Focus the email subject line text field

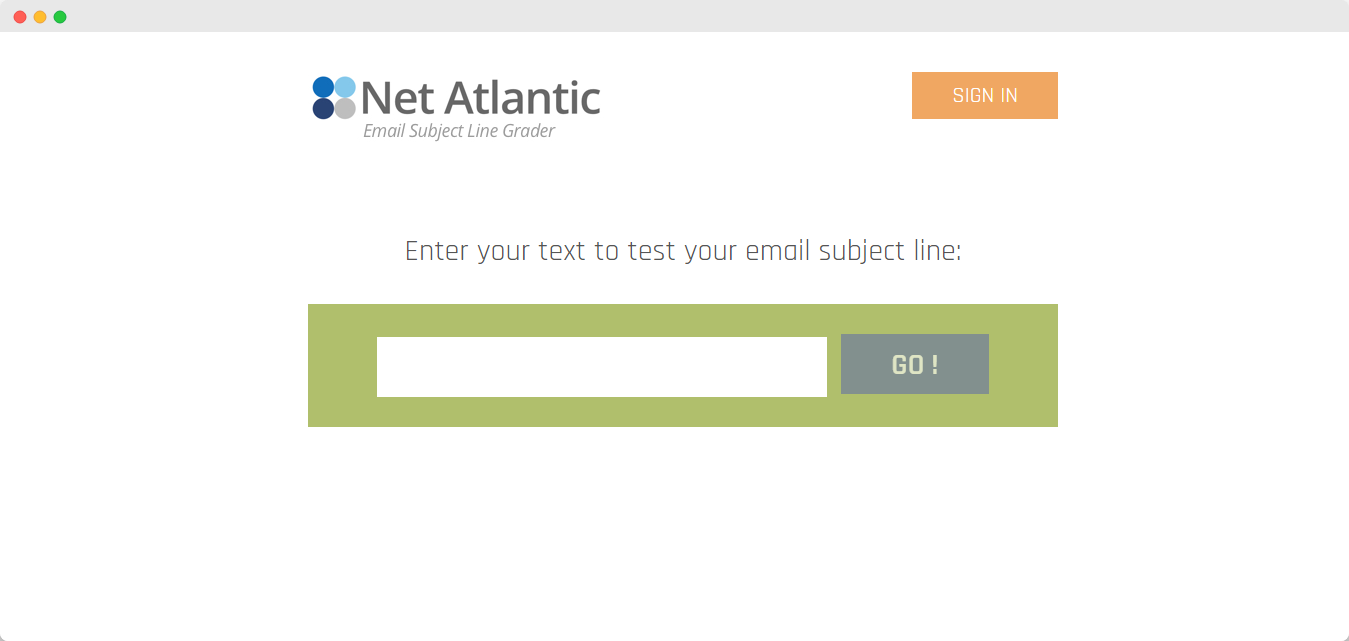coord(601,367)
